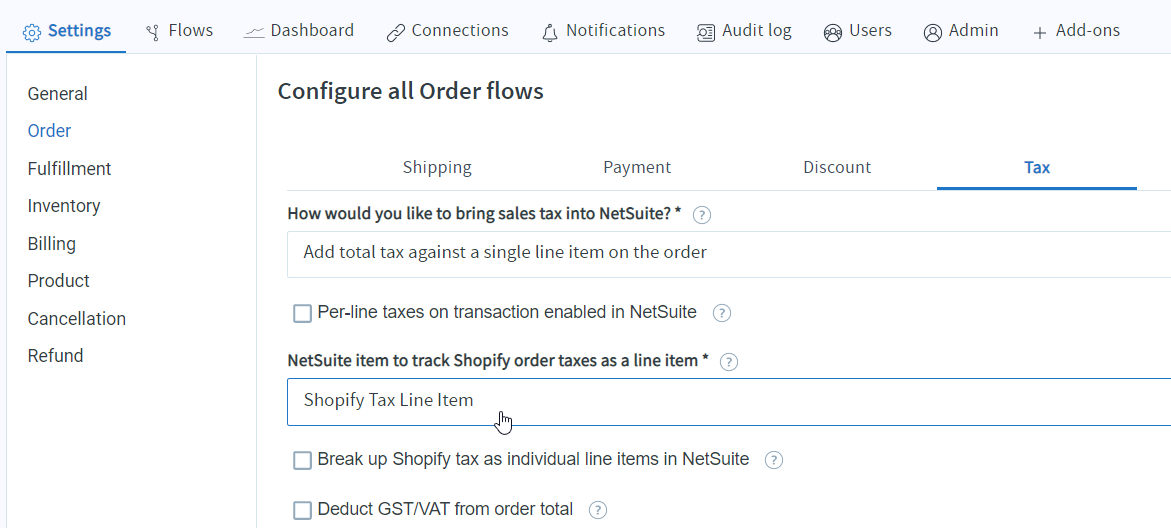Click the Notifications bell icon

(550, 33)
